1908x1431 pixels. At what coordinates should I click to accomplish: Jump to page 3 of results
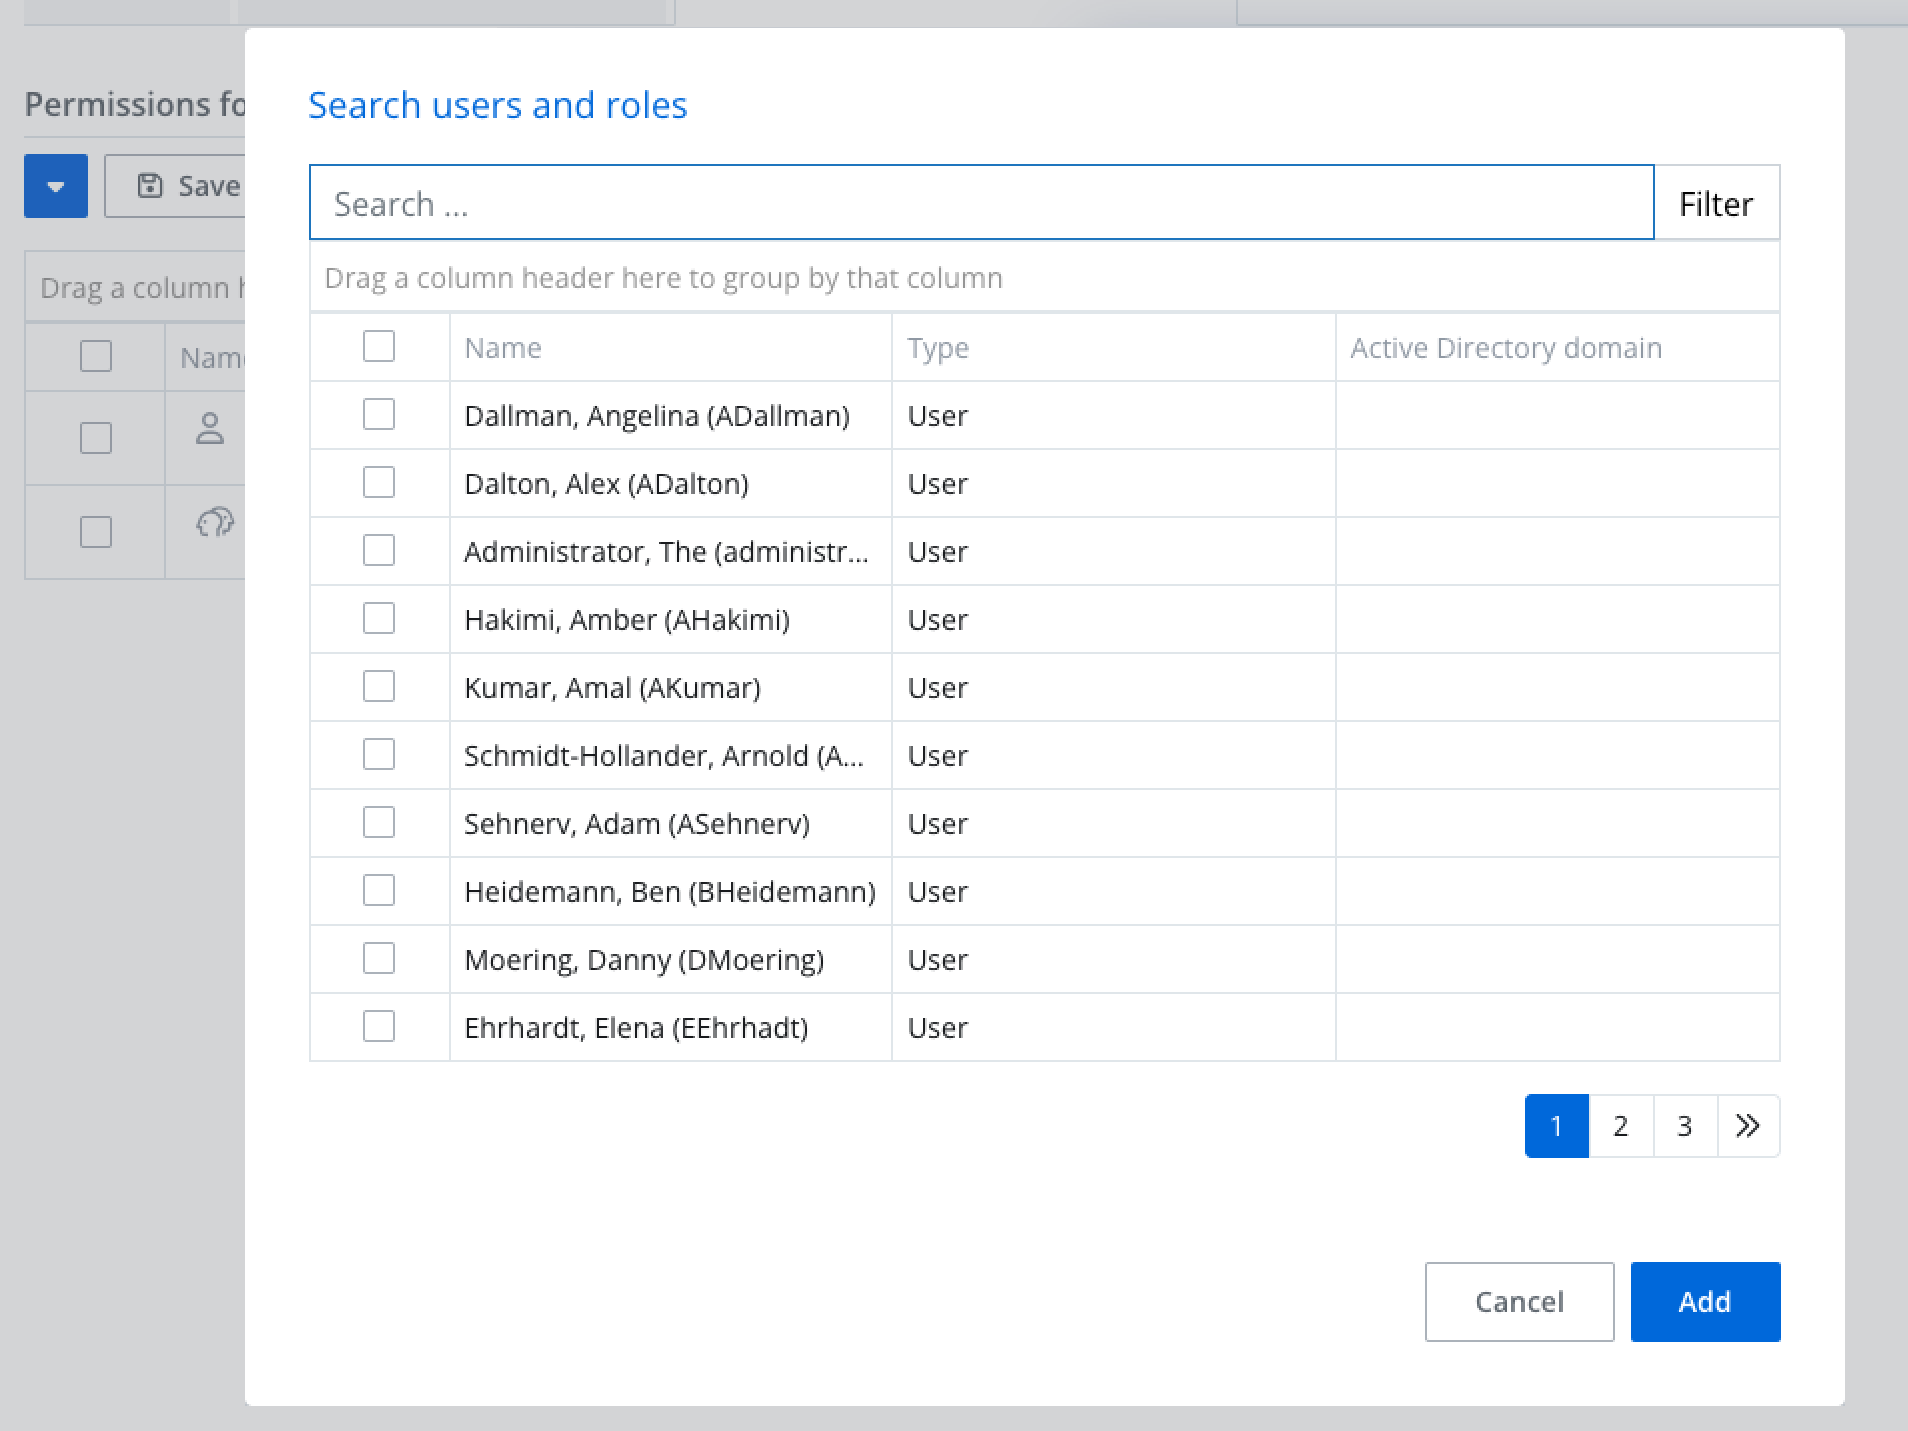coord(1684,1126)
